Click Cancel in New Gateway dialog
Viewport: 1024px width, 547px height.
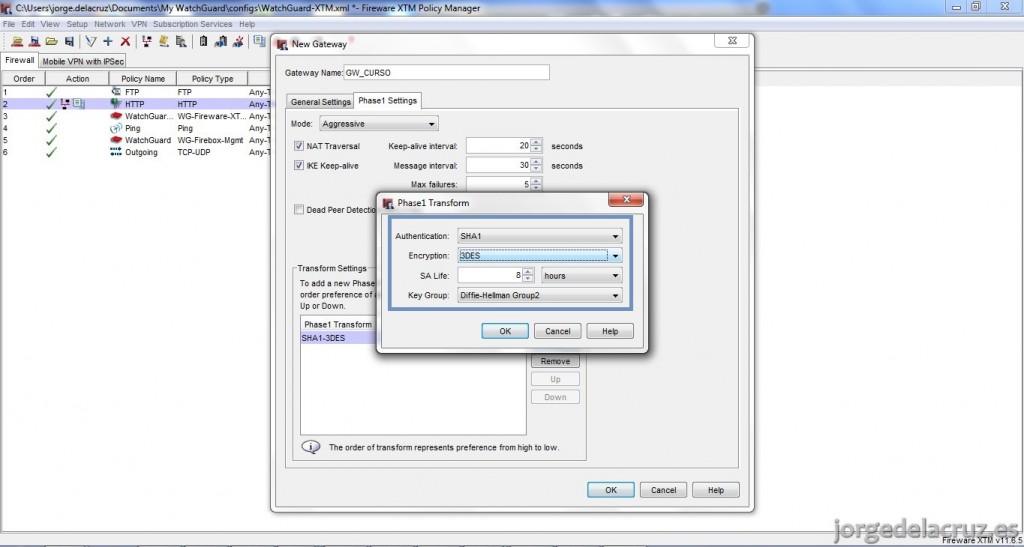coord(664,490)
